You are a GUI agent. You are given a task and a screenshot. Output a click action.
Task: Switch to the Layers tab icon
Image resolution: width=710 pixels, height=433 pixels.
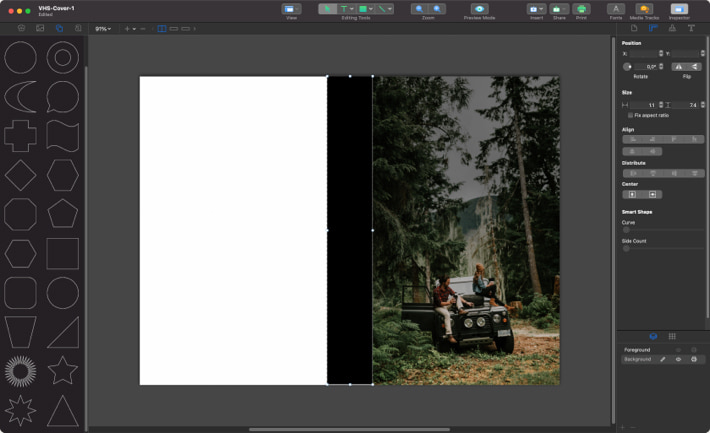[653, 336]
